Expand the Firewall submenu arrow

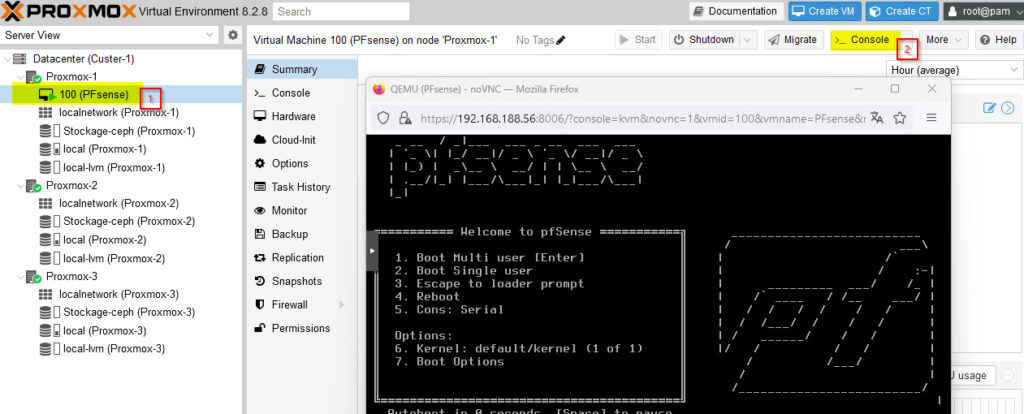point(342,305)
